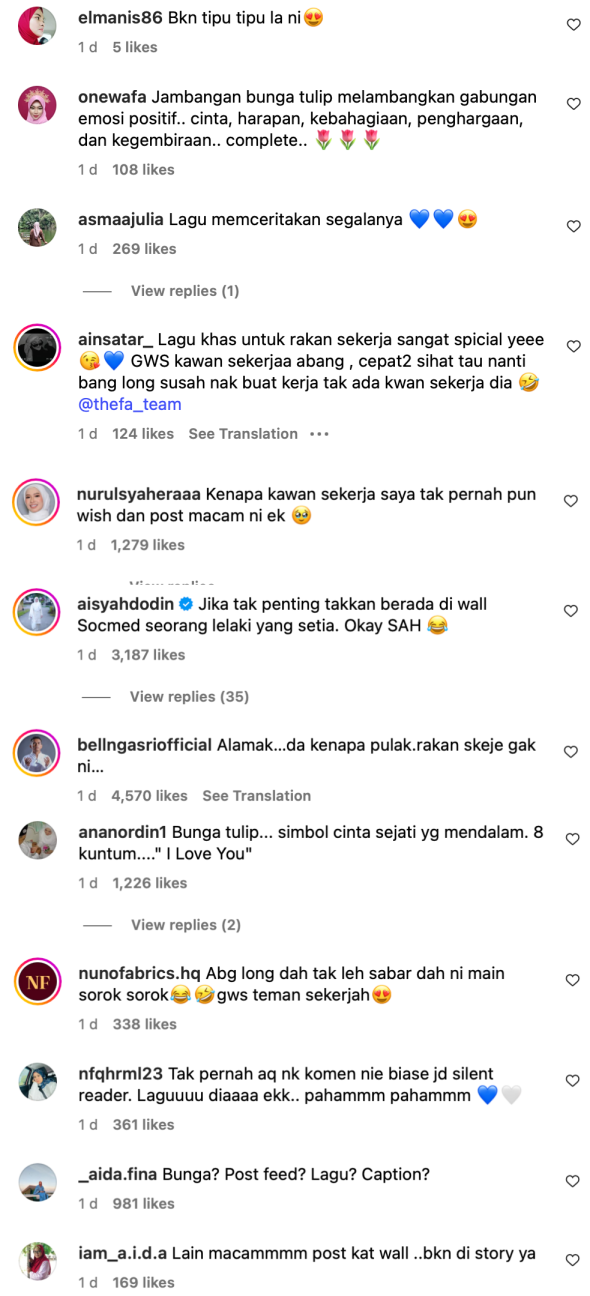The image size is (590, 1296).
Task: Like onewafa's tulip bouquet comment
Action: (573, 104)
